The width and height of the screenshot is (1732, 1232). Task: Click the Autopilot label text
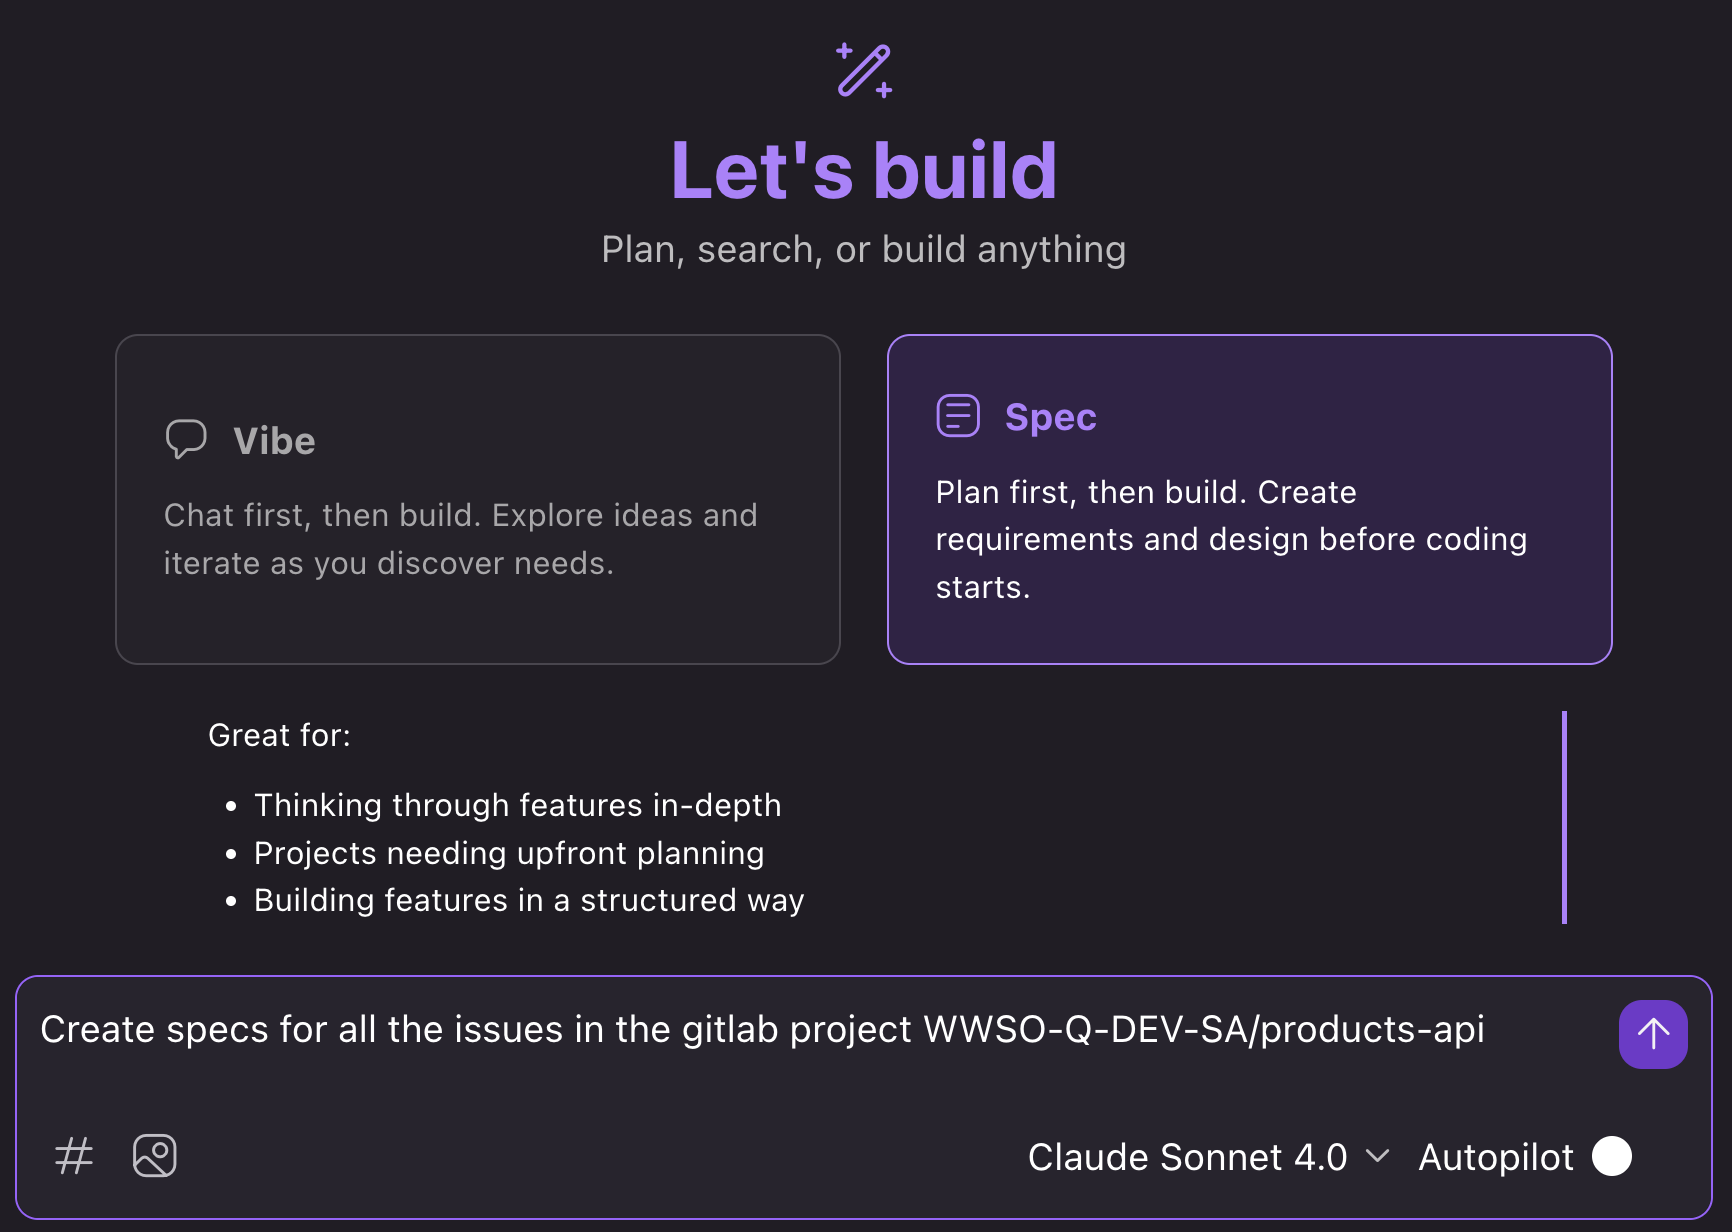pyautogui.click(x=1495, y=1157)
